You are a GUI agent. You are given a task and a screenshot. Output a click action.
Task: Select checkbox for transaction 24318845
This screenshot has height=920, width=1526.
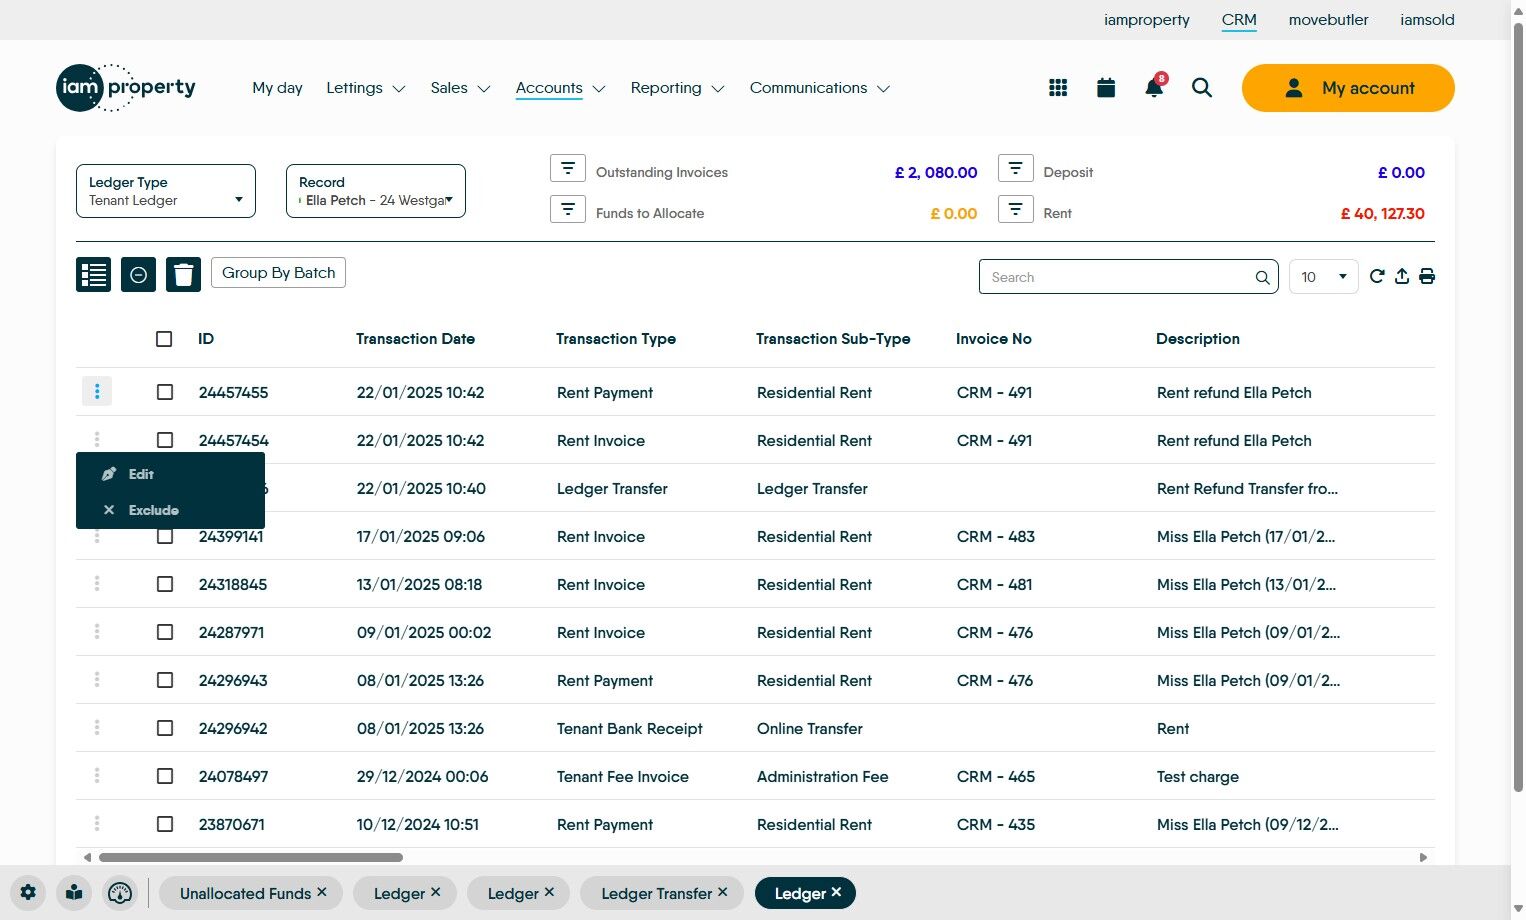pos(165,584)
